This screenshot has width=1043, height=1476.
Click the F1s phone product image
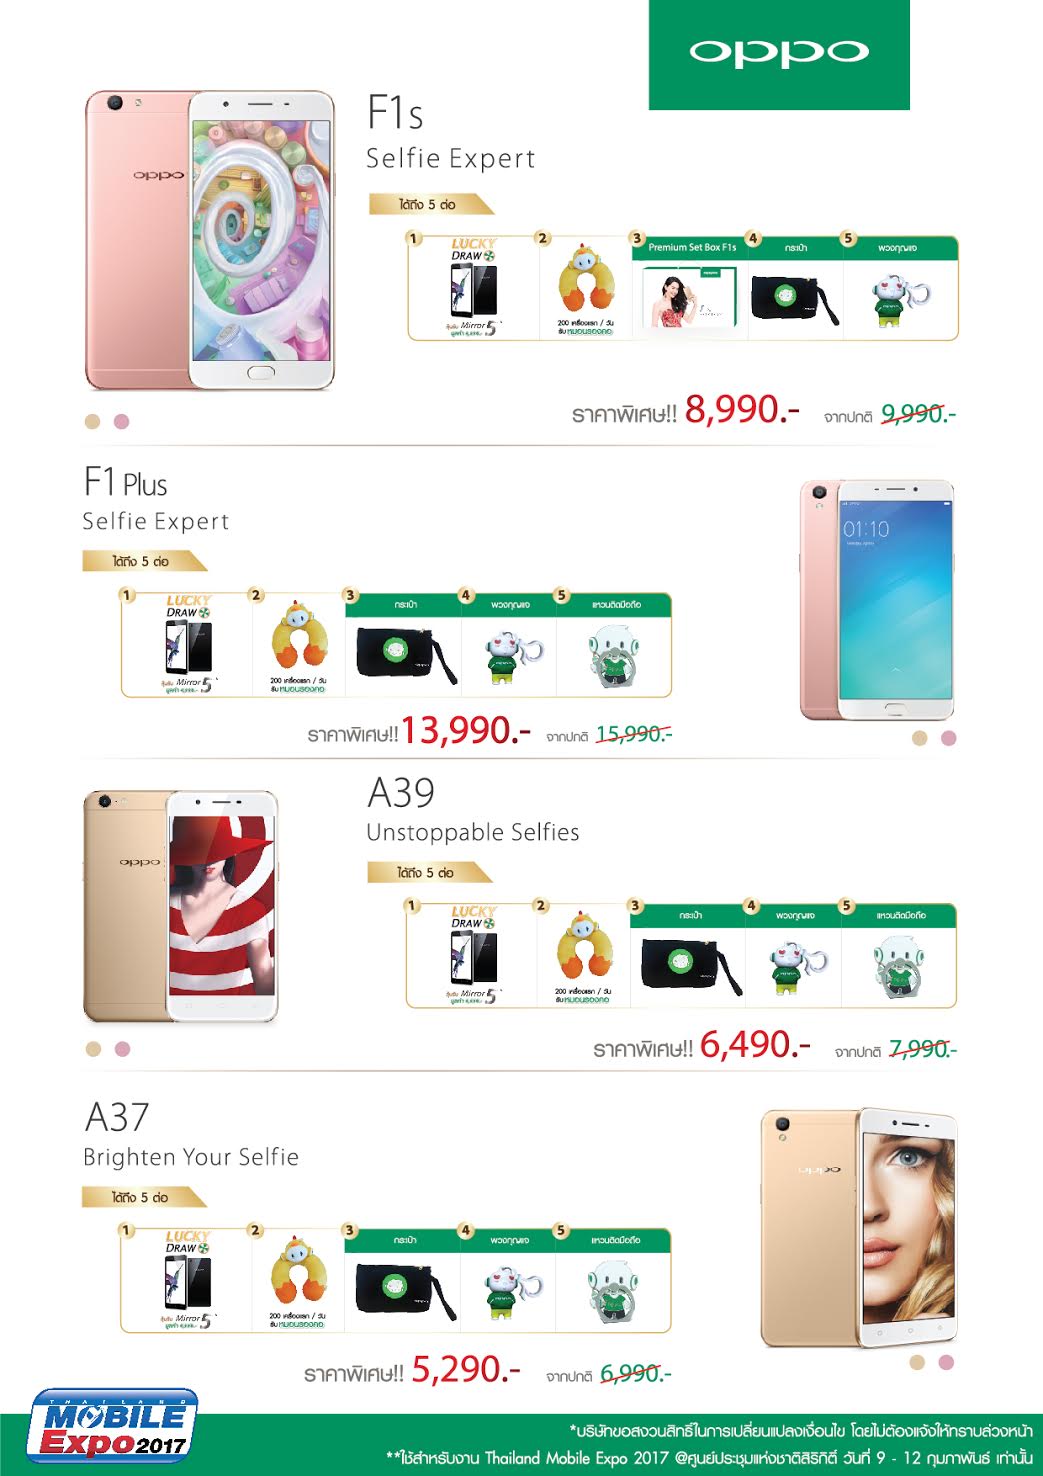210,240
